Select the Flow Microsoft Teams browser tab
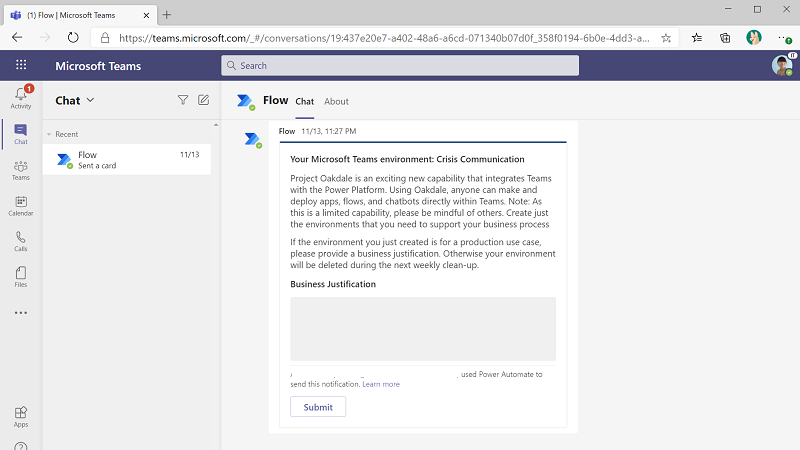The height and width of the screenshot is (450, 800). [x=81, y=15]
